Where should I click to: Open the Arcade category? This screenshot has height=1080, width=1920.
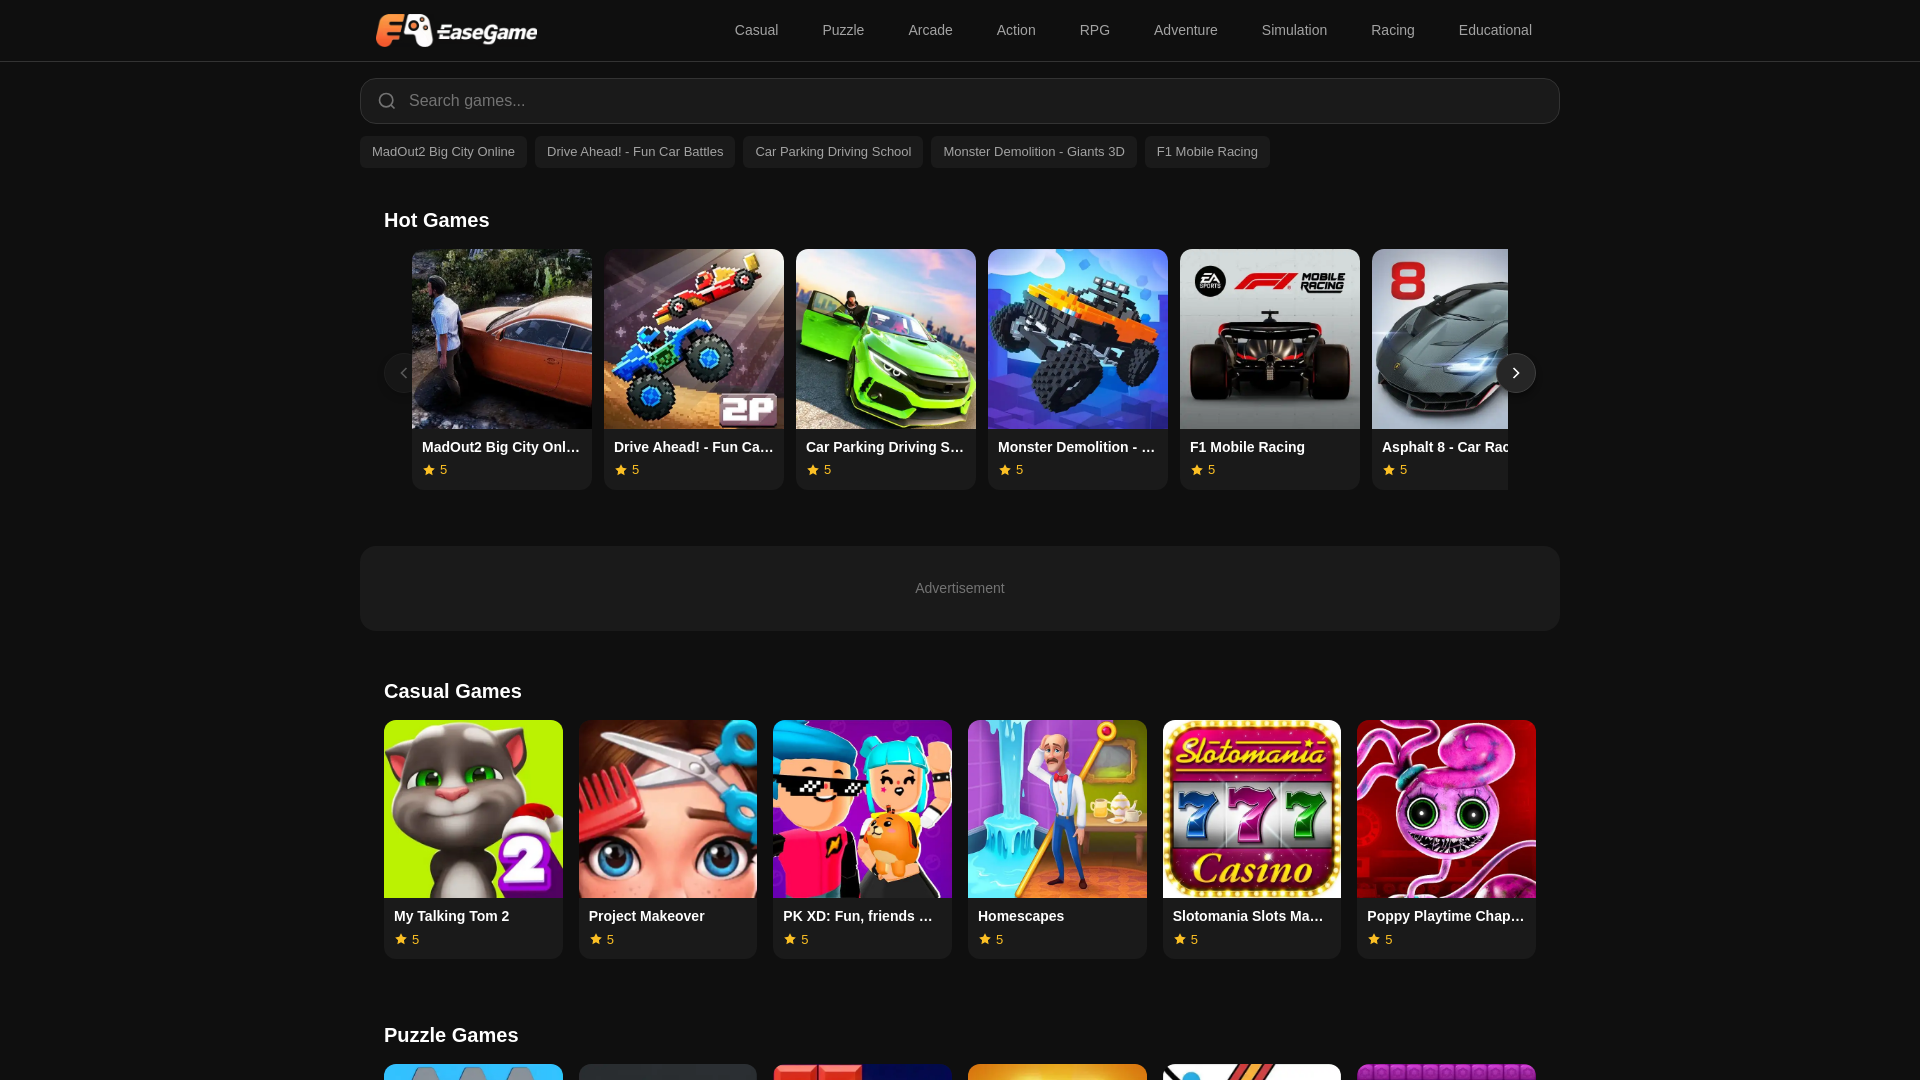coord(930,30)
